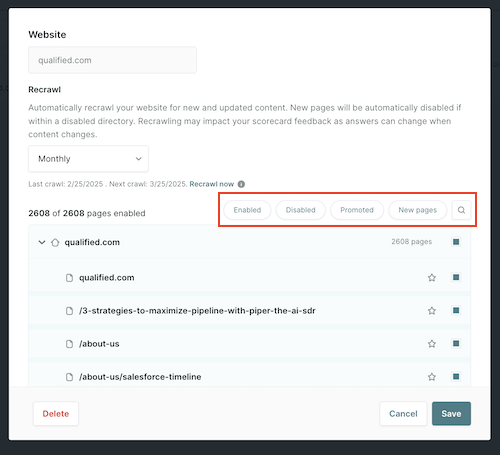Filter pages by Promoted
The image size is (500, 455).
coord(357,210)
